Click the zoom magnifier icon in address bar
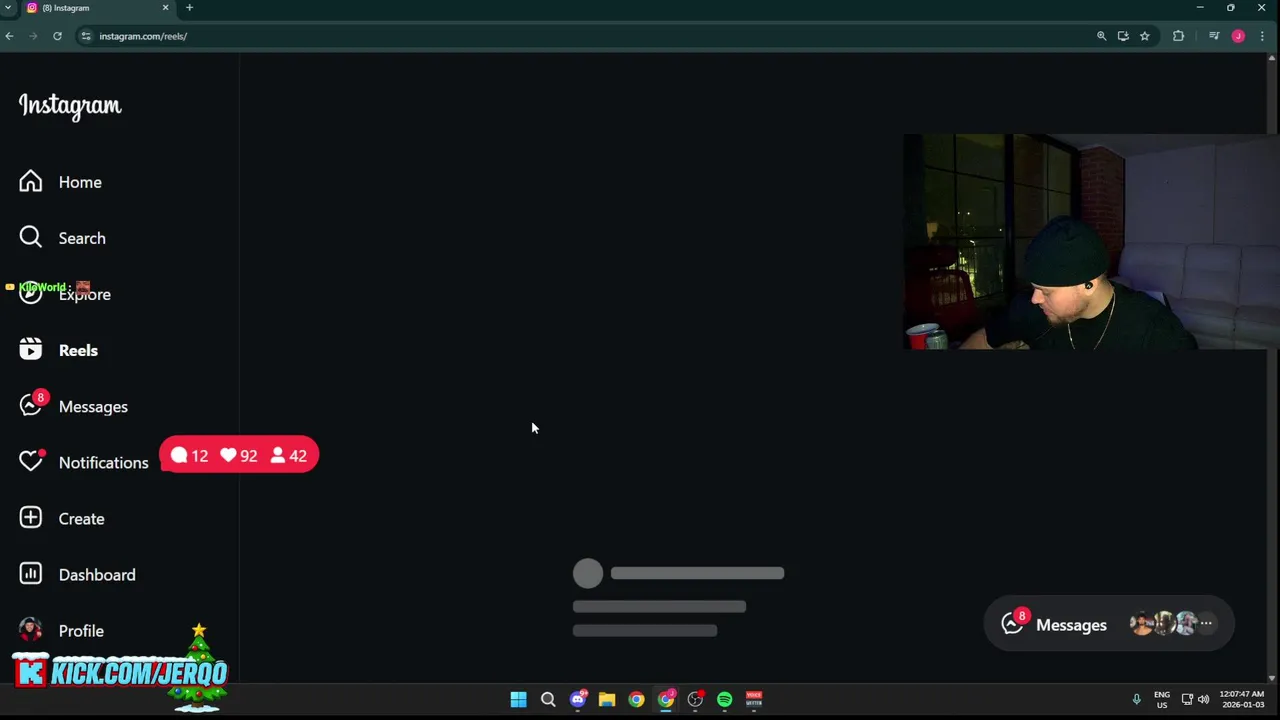This screenshot has height=720, width=1280. pyautogui.click(x=1101, y=36)
